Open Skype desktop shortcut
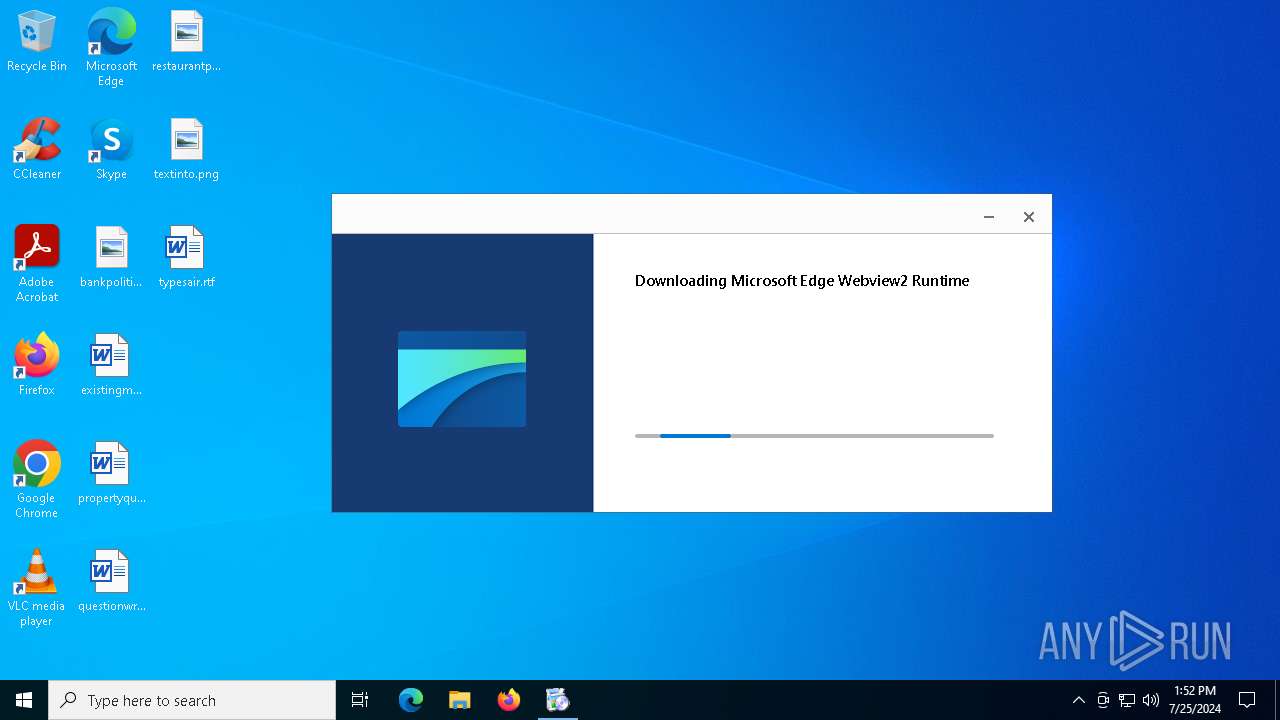1280x720 pixels. [x=111, y=150]
